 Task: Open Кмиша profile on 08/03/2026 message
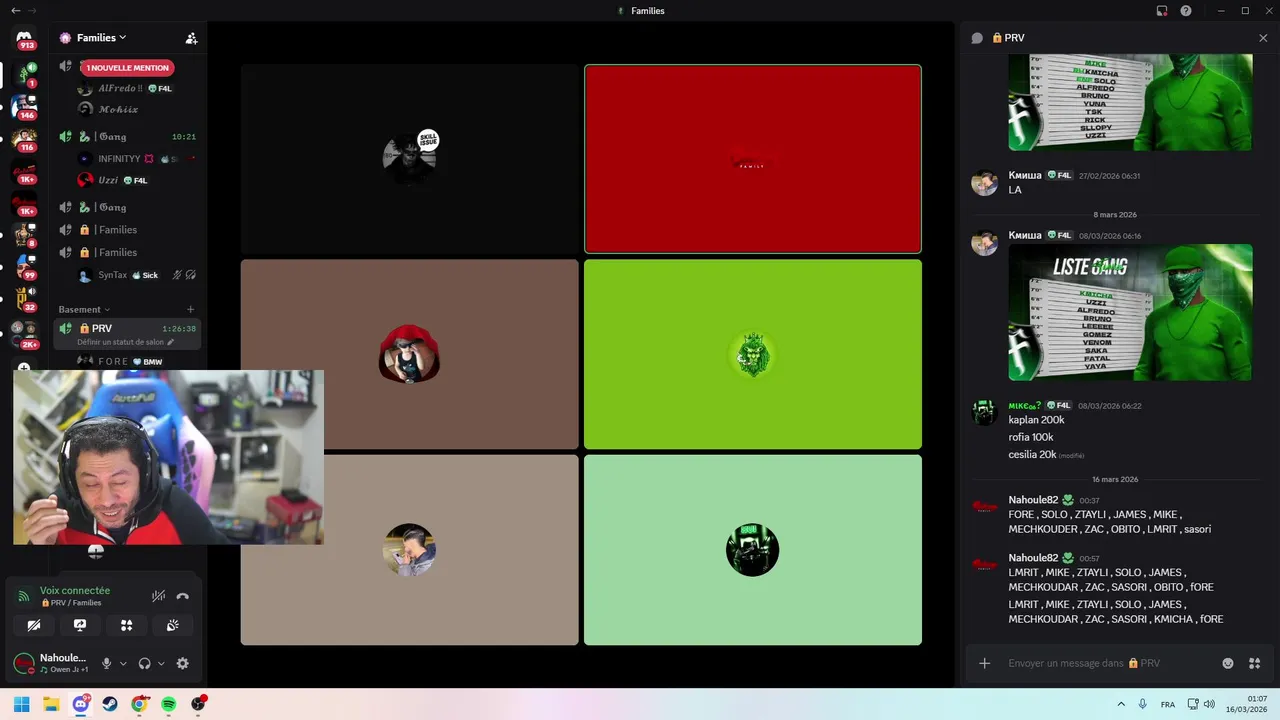point(1025,235)
